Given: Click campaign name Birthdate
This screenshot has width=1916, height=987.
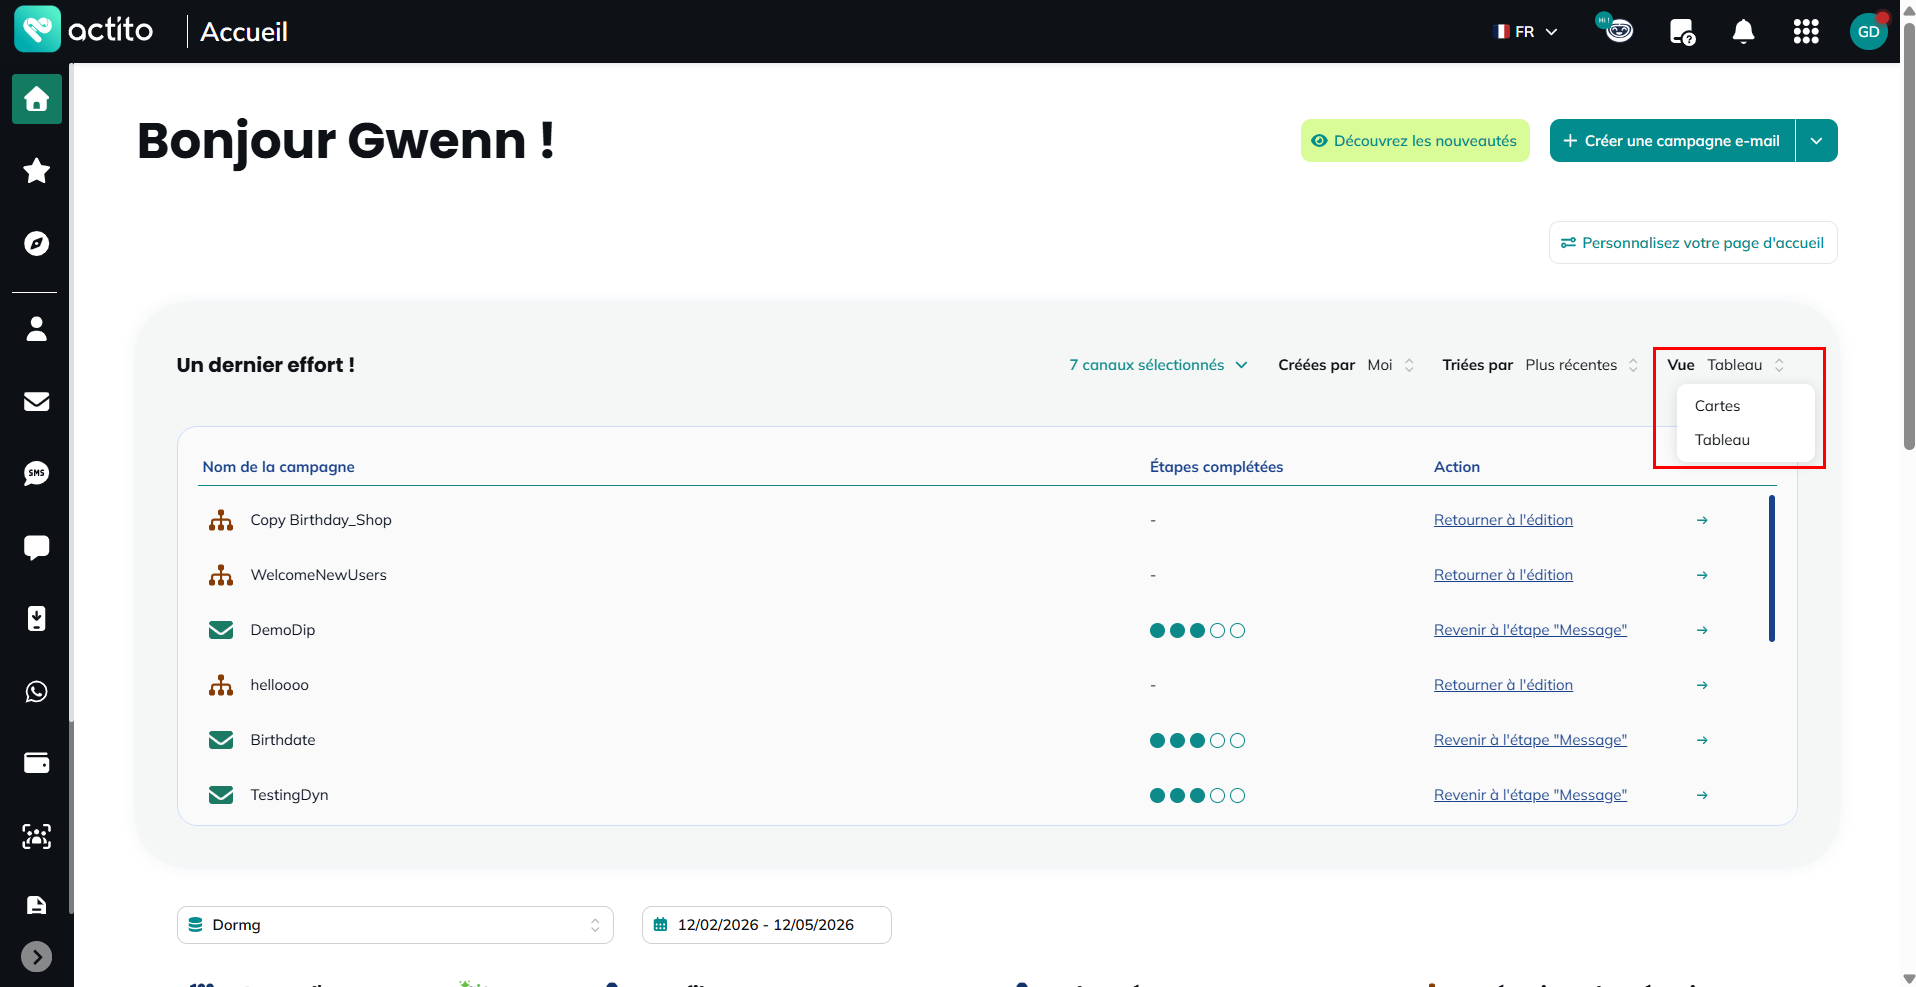Looking at the screenshot, I should tap(283, 740).
